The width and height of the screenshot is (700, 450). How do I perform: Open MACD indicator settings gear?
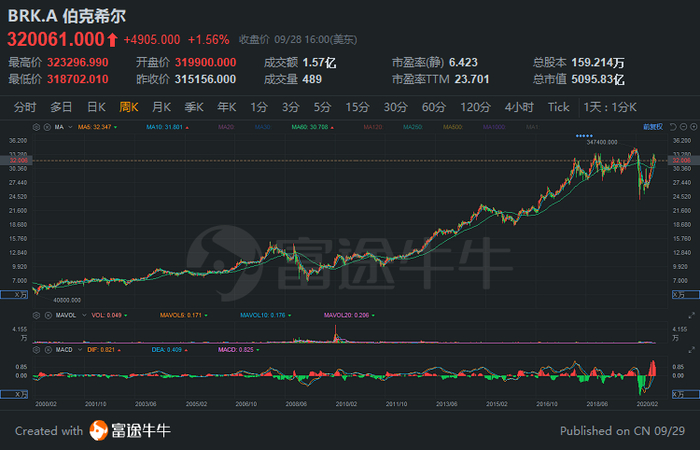click(x=37, y=350)
